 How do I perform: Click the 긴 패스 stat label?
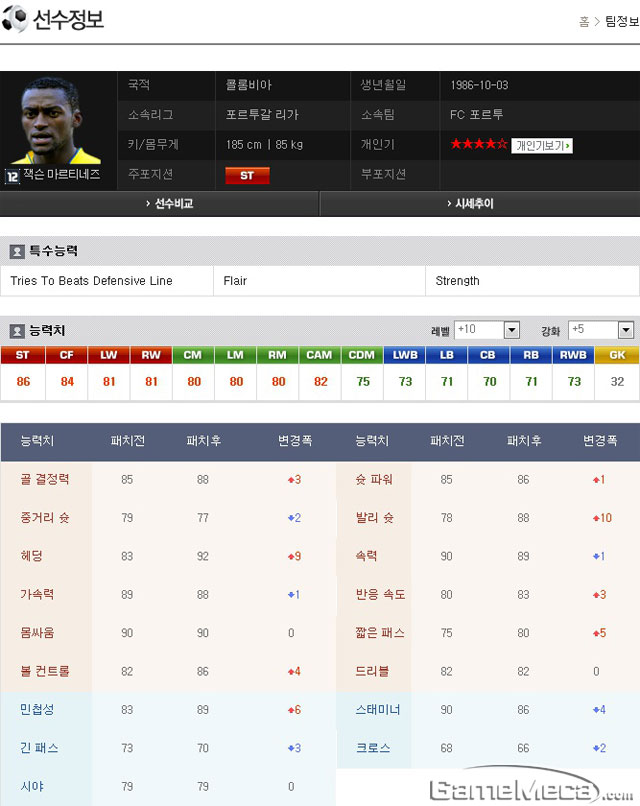39,748
